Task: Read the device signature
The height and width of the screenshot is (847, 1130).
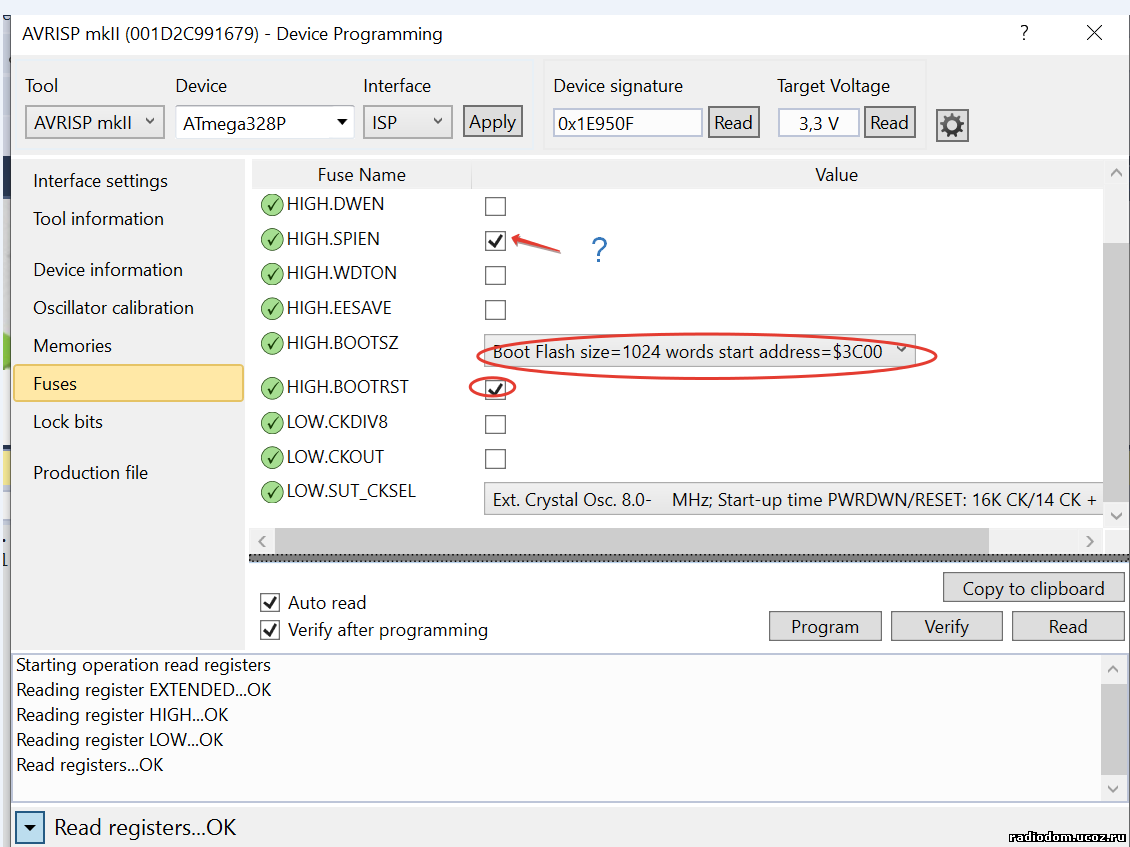Action: click(734, 123)
